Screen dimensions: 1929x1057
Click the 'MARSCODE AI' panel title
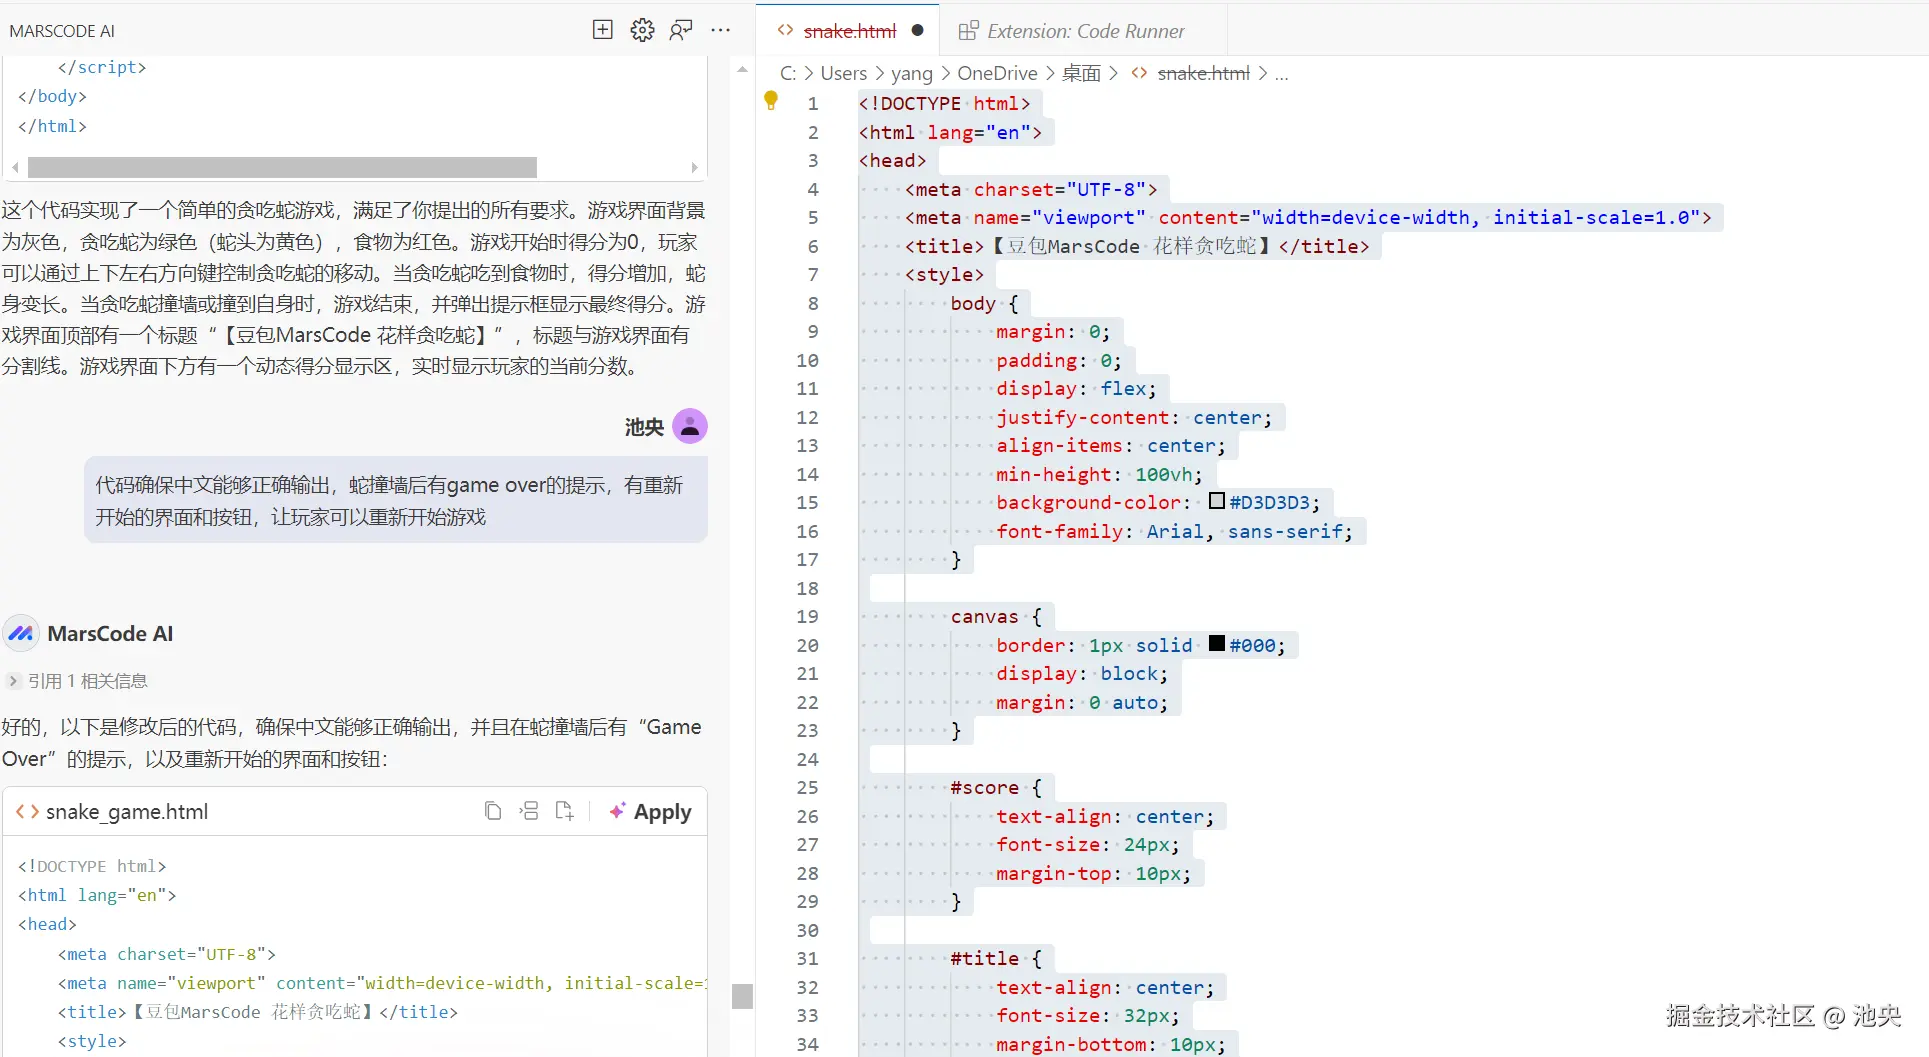[x=62, y=31]
